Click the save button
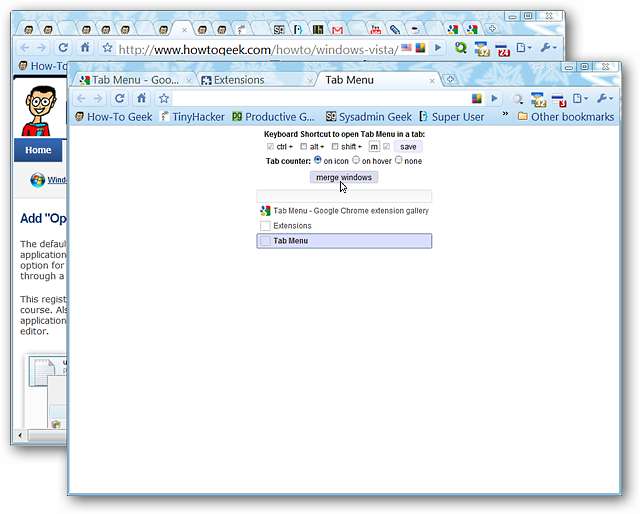Viewport: 640px width, 514px height. click(x=408, y=147)
